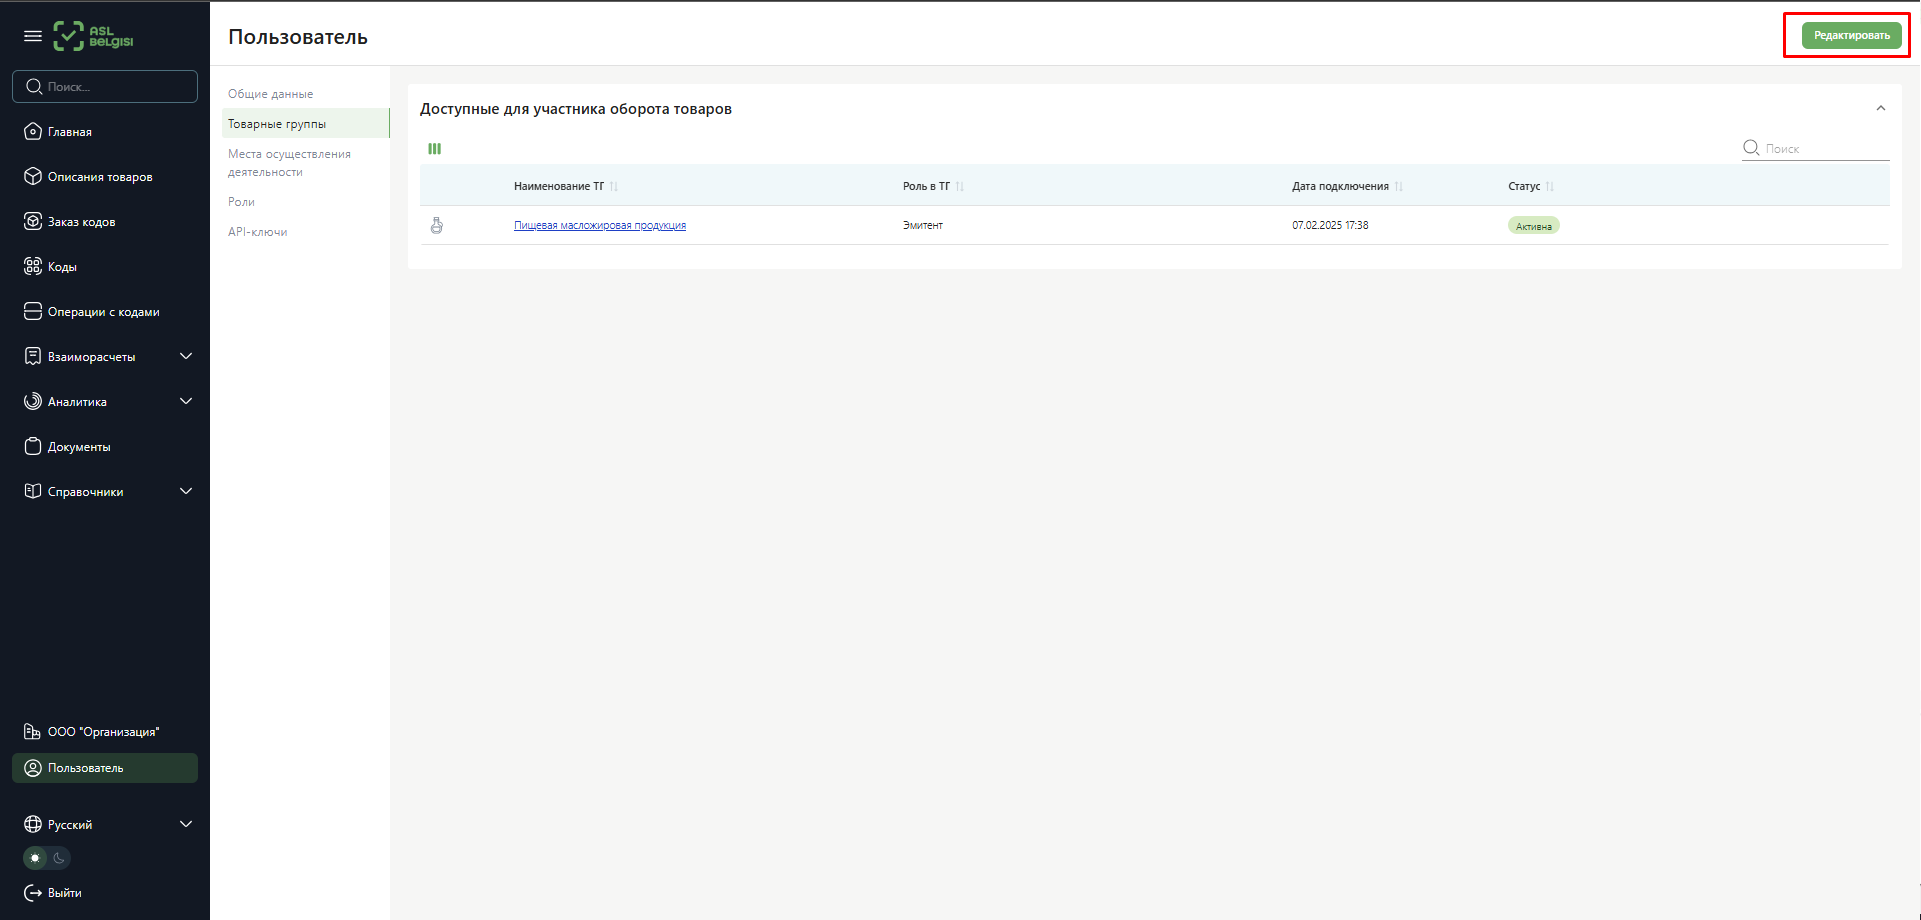The width and height of the screenshot is (1921, 920).
Task: Click the Справочники book icon
Action: [x=33, y=491]
